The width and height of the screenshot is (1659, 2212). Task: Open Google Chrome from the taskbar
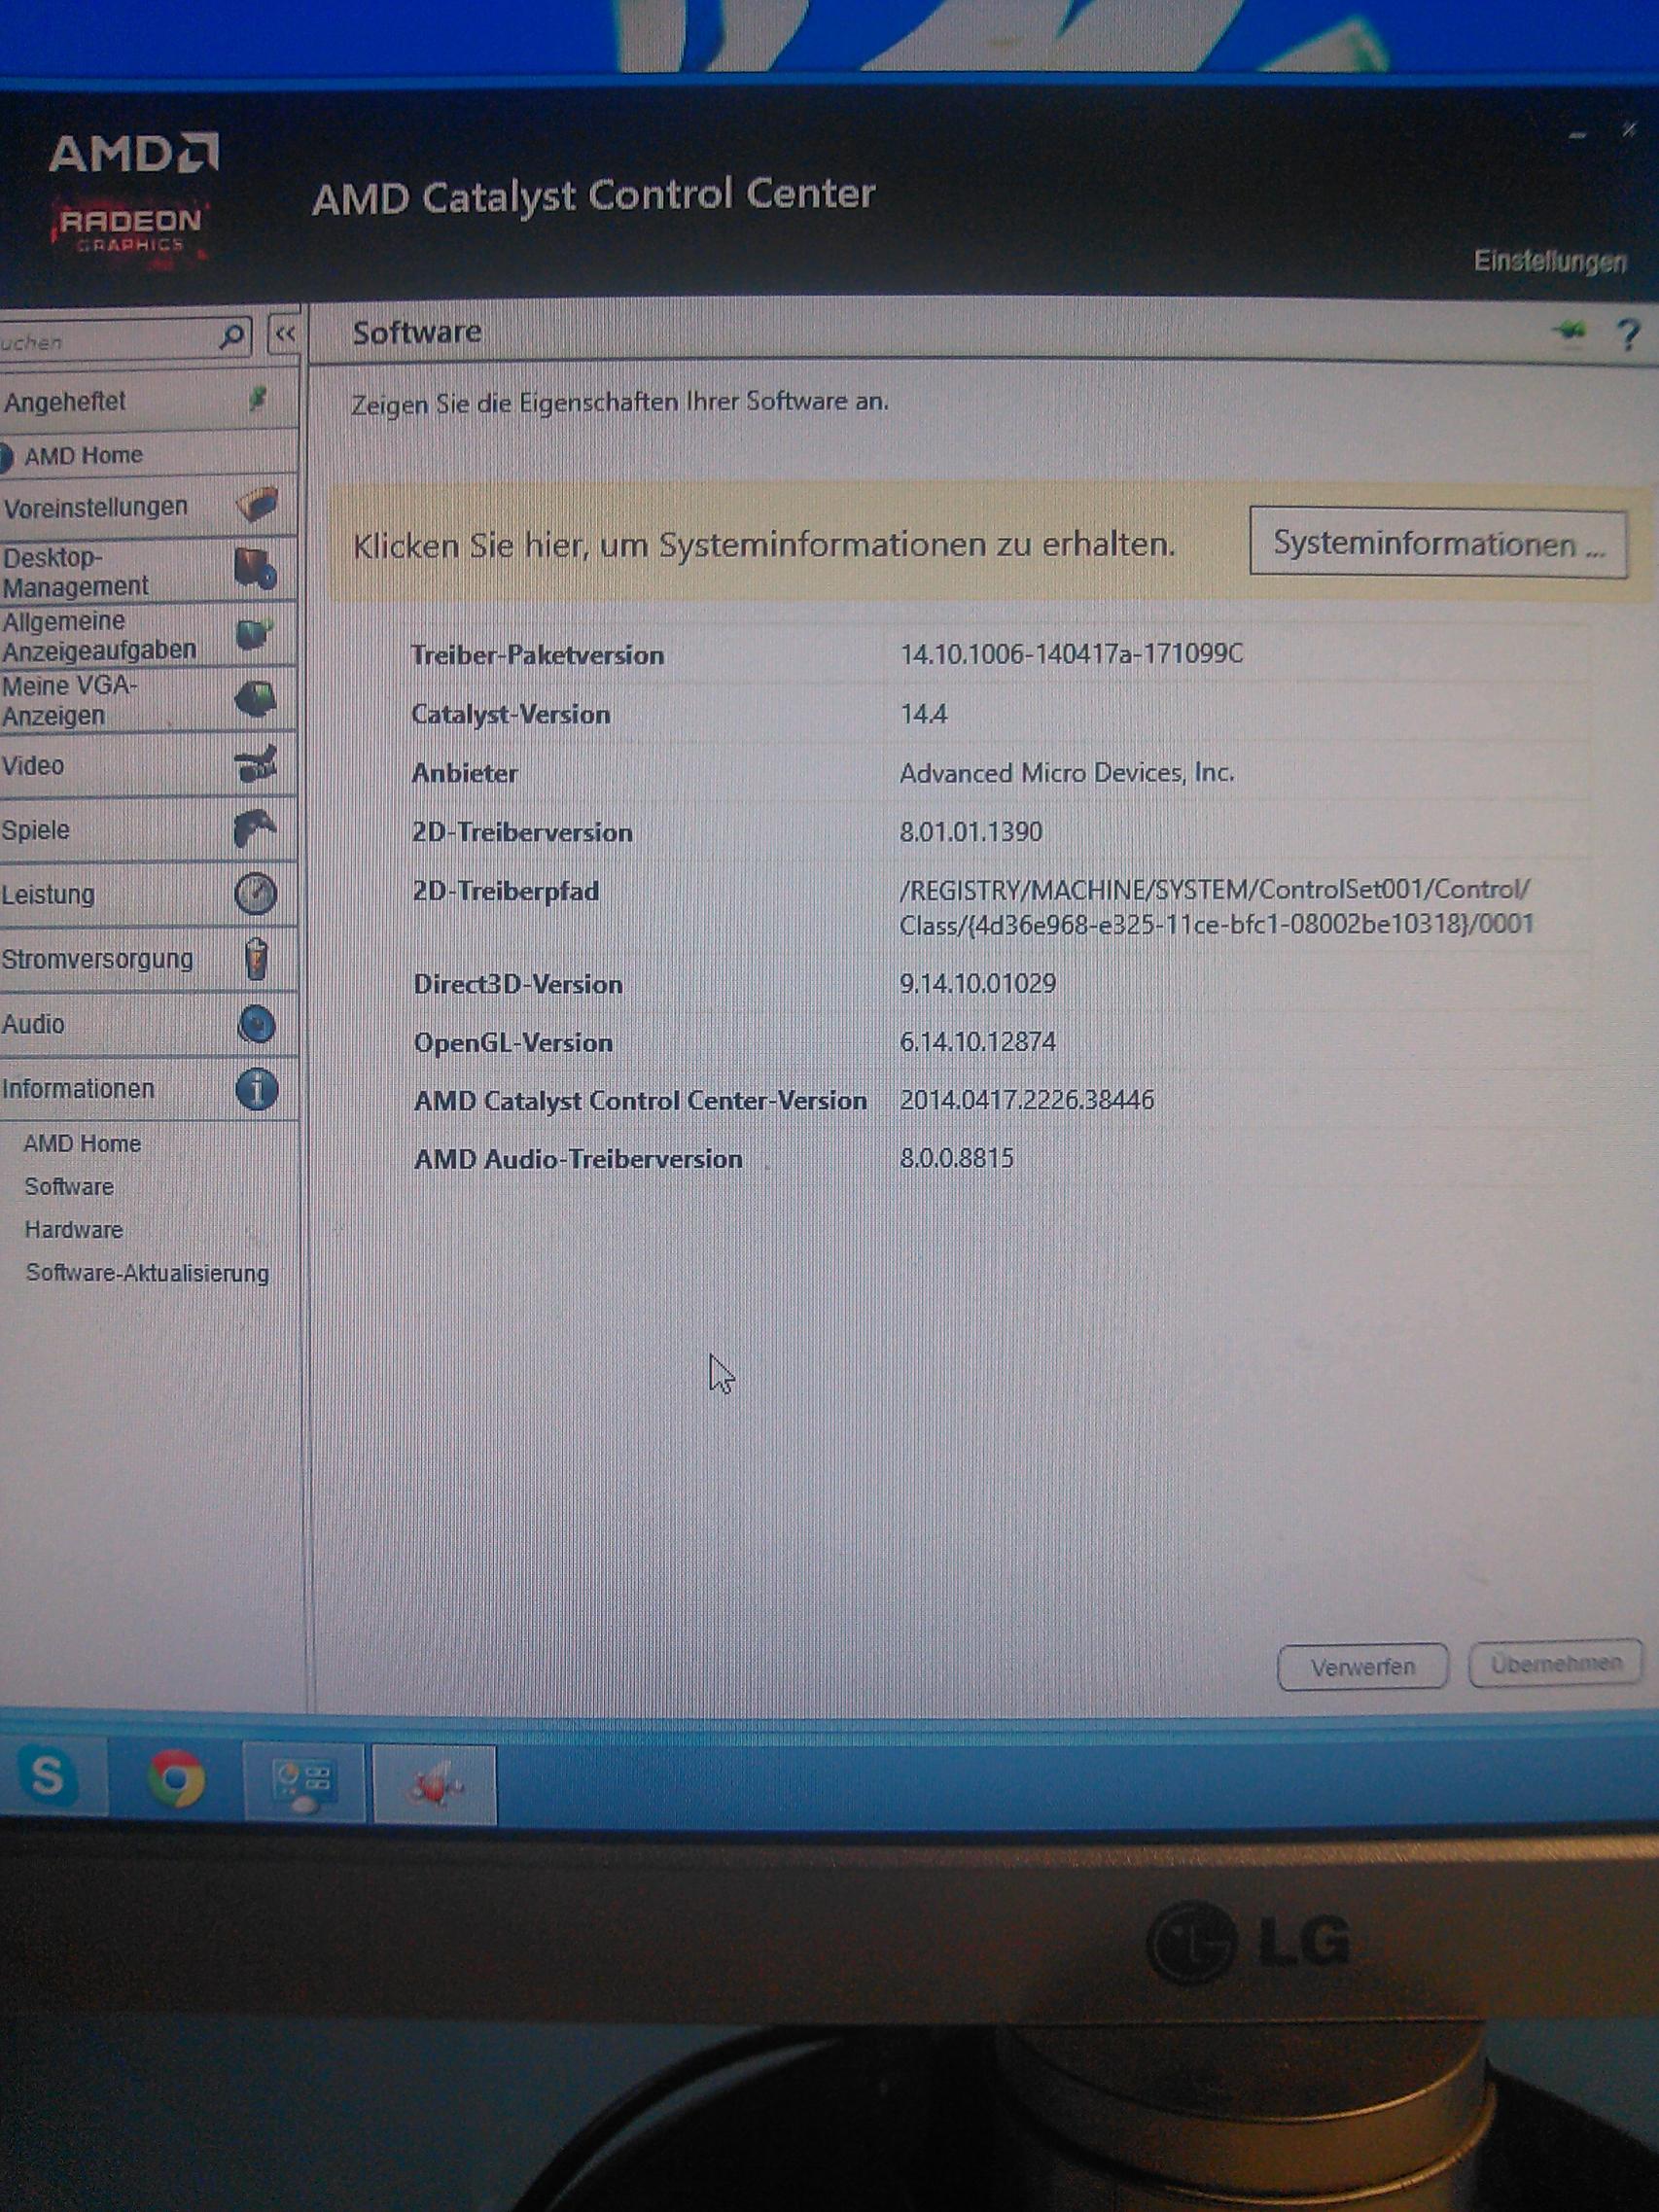click(176, 1780)
